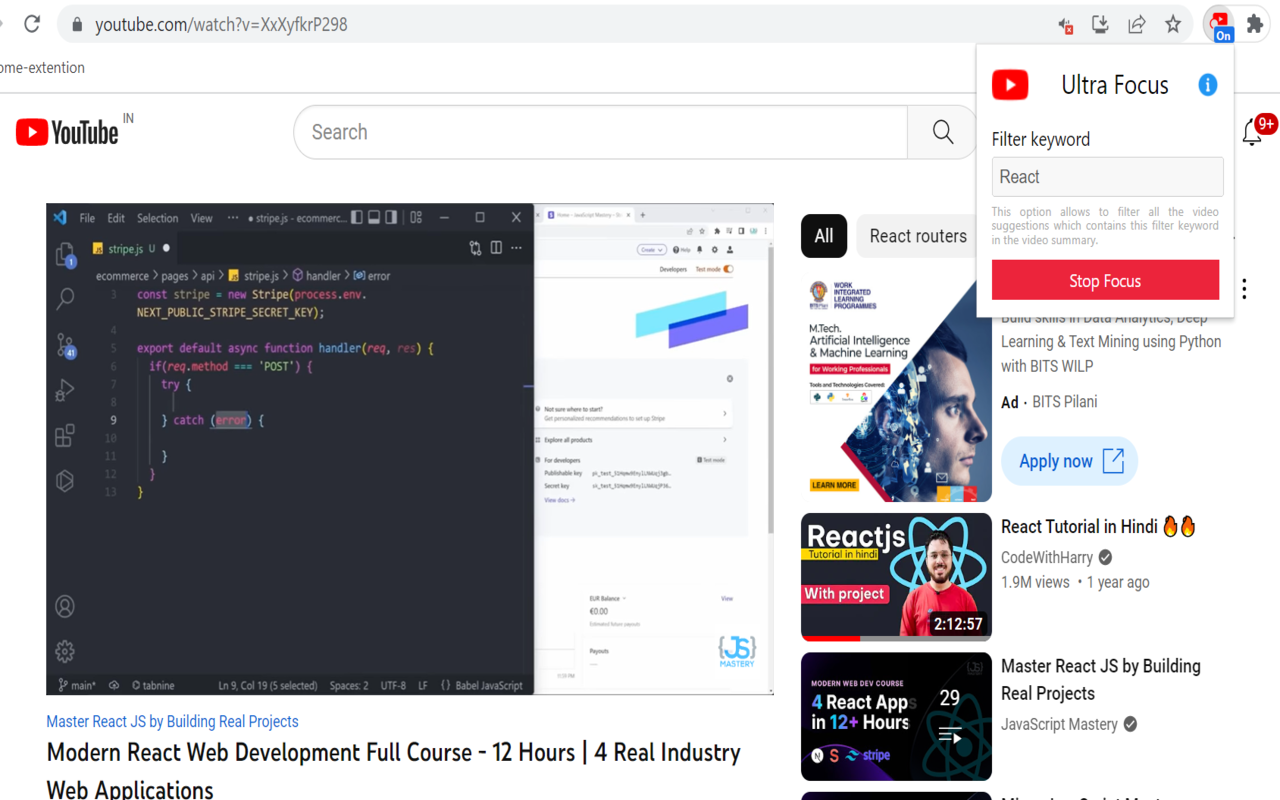Open React Tutorial in Hindi thumbnail

[x=896, y=577]
